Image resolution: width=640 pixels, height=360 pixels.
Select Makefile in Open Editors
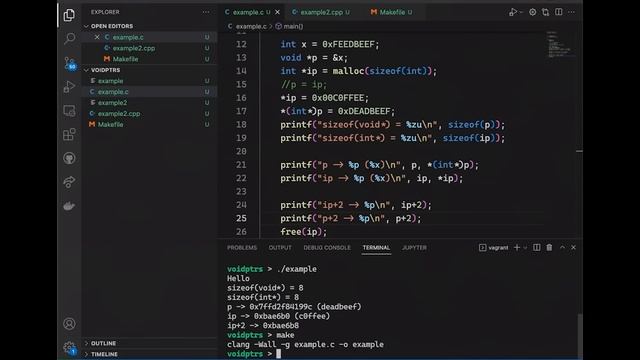(125, 59)
